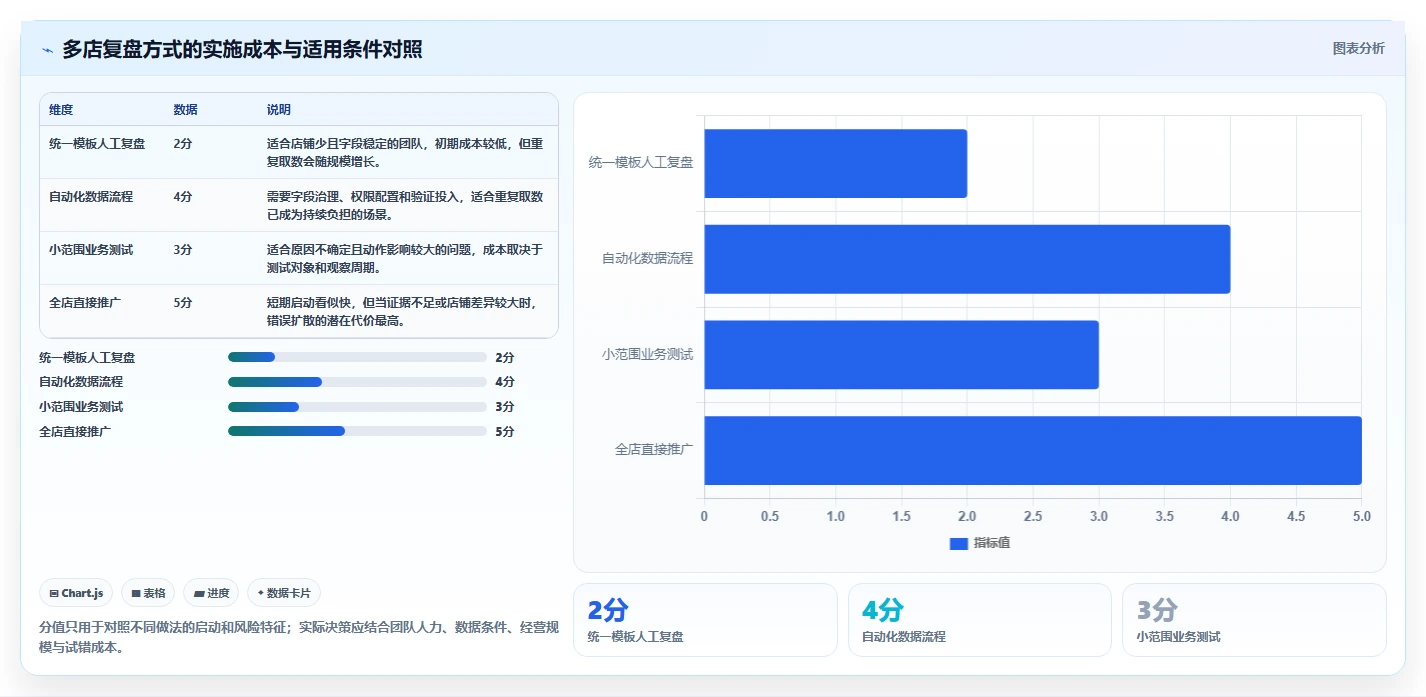Click the 5分 cell in table
The image size is (1426, 697).
(182, 303)
